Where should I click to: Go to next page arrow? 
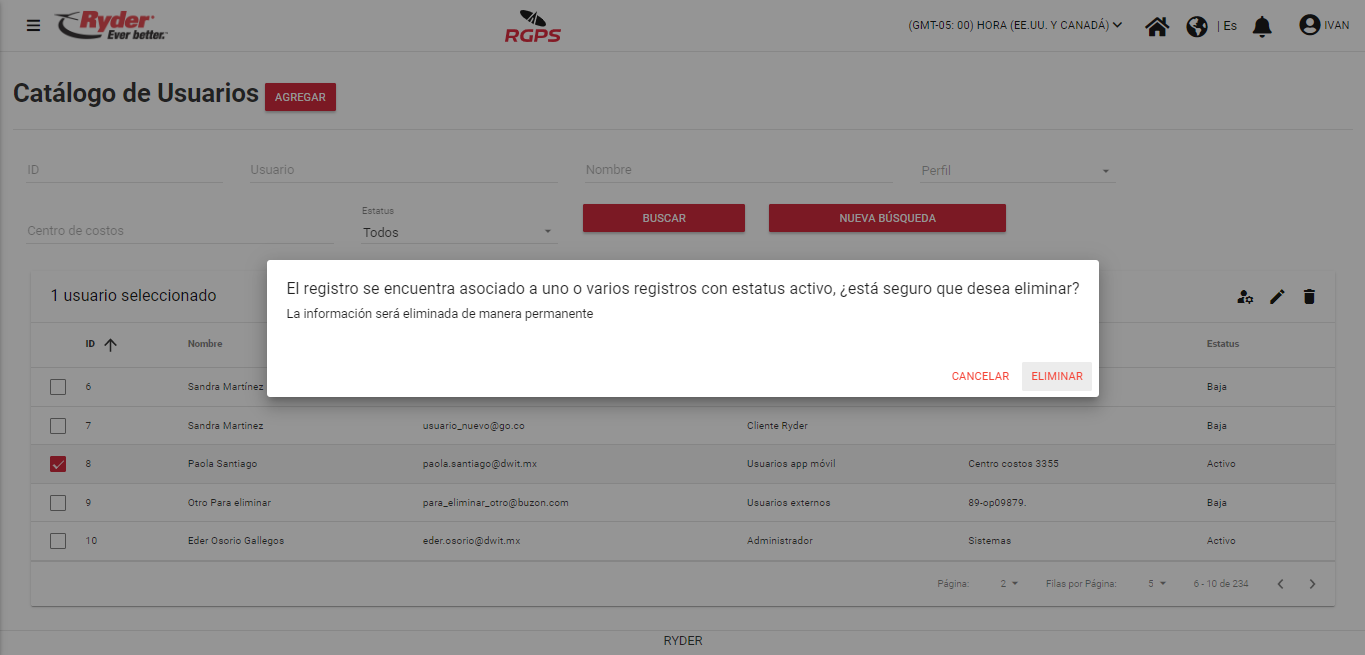click(1313, 584)
